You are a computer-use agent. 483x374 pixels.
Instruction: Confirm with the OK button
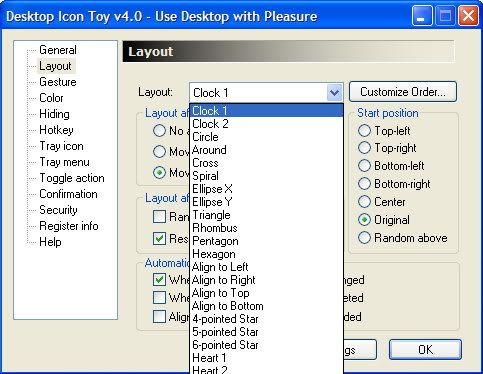click(x=425, y=349)
